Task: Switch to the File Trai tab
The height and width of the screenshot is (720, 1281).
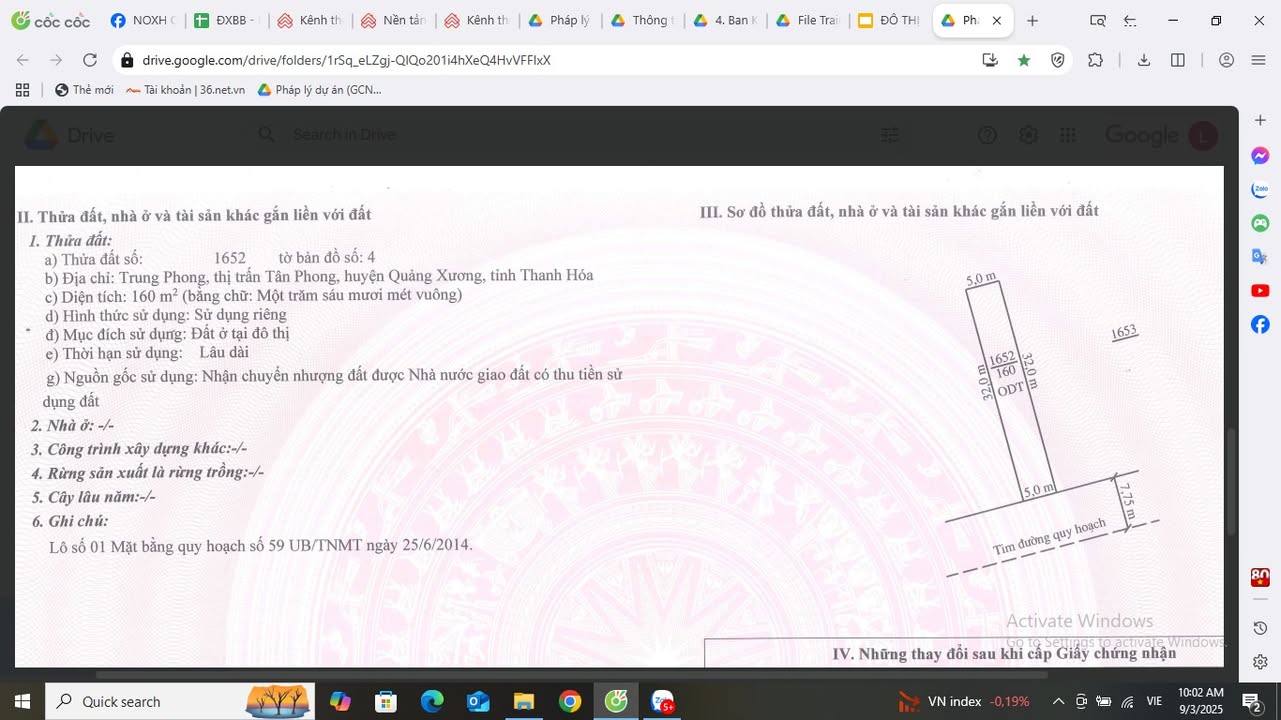Action: pos(808,21)
